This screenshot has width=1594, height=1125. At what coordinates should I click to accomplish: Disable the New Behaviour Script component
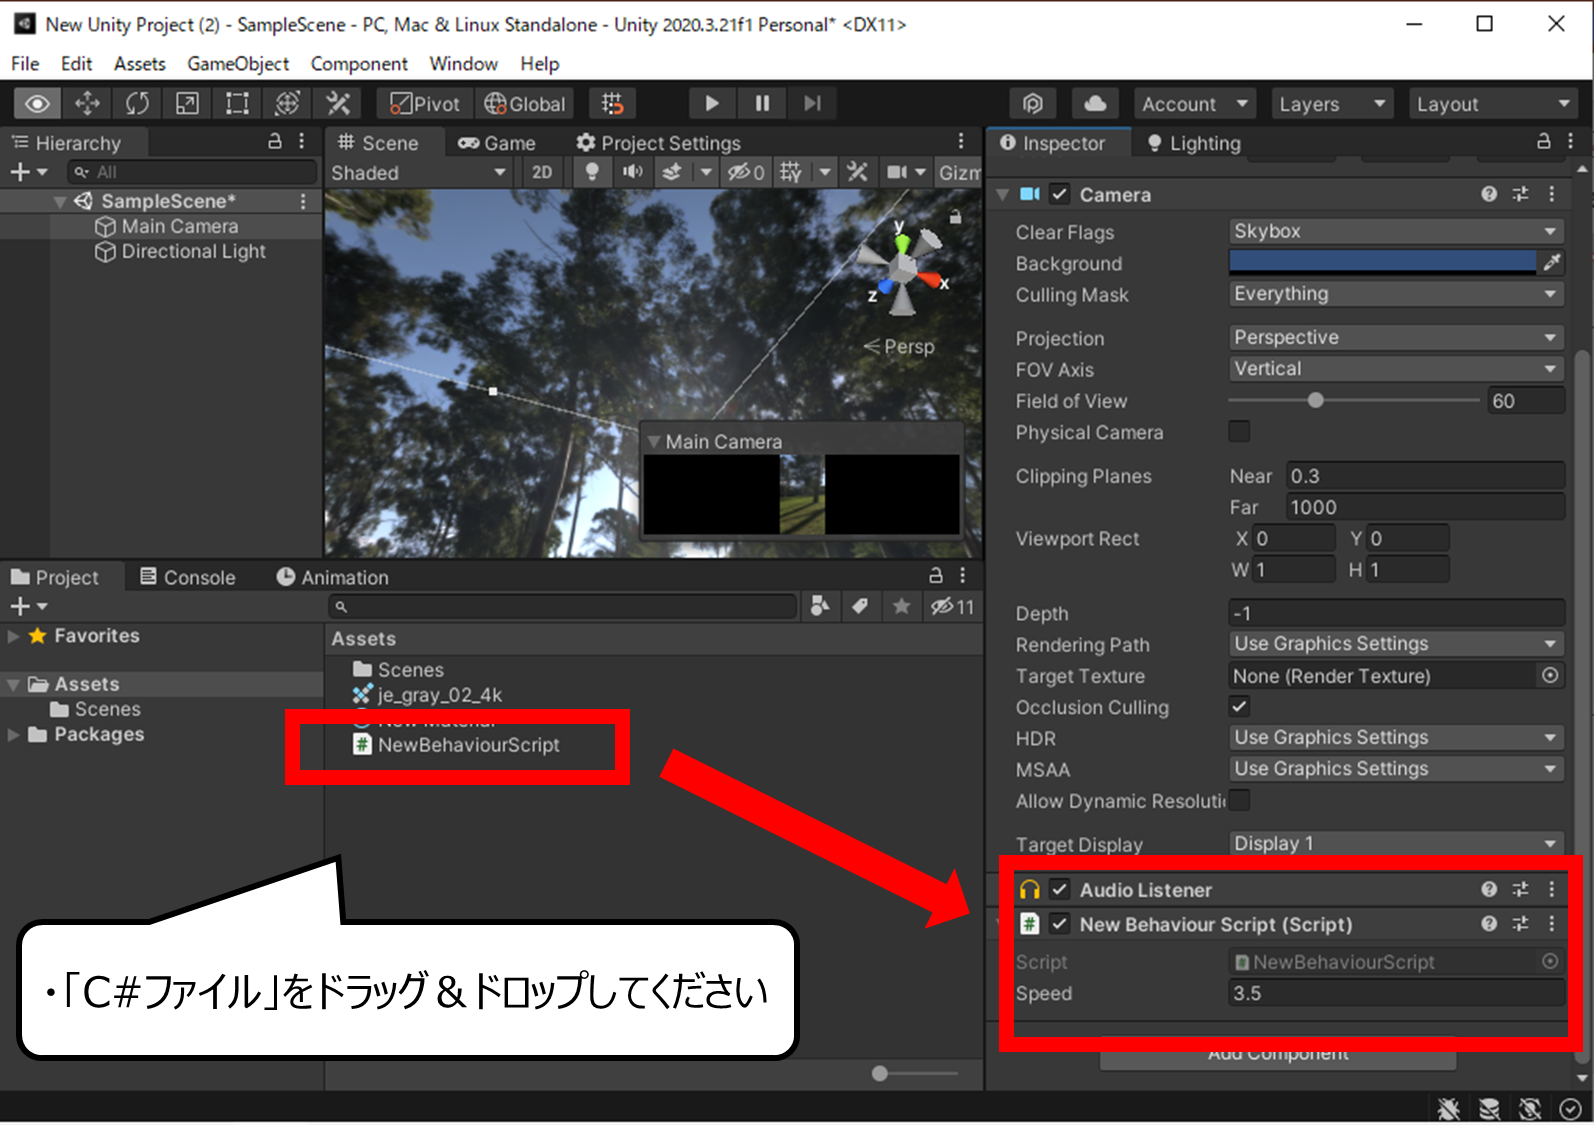pos(1060,924)
